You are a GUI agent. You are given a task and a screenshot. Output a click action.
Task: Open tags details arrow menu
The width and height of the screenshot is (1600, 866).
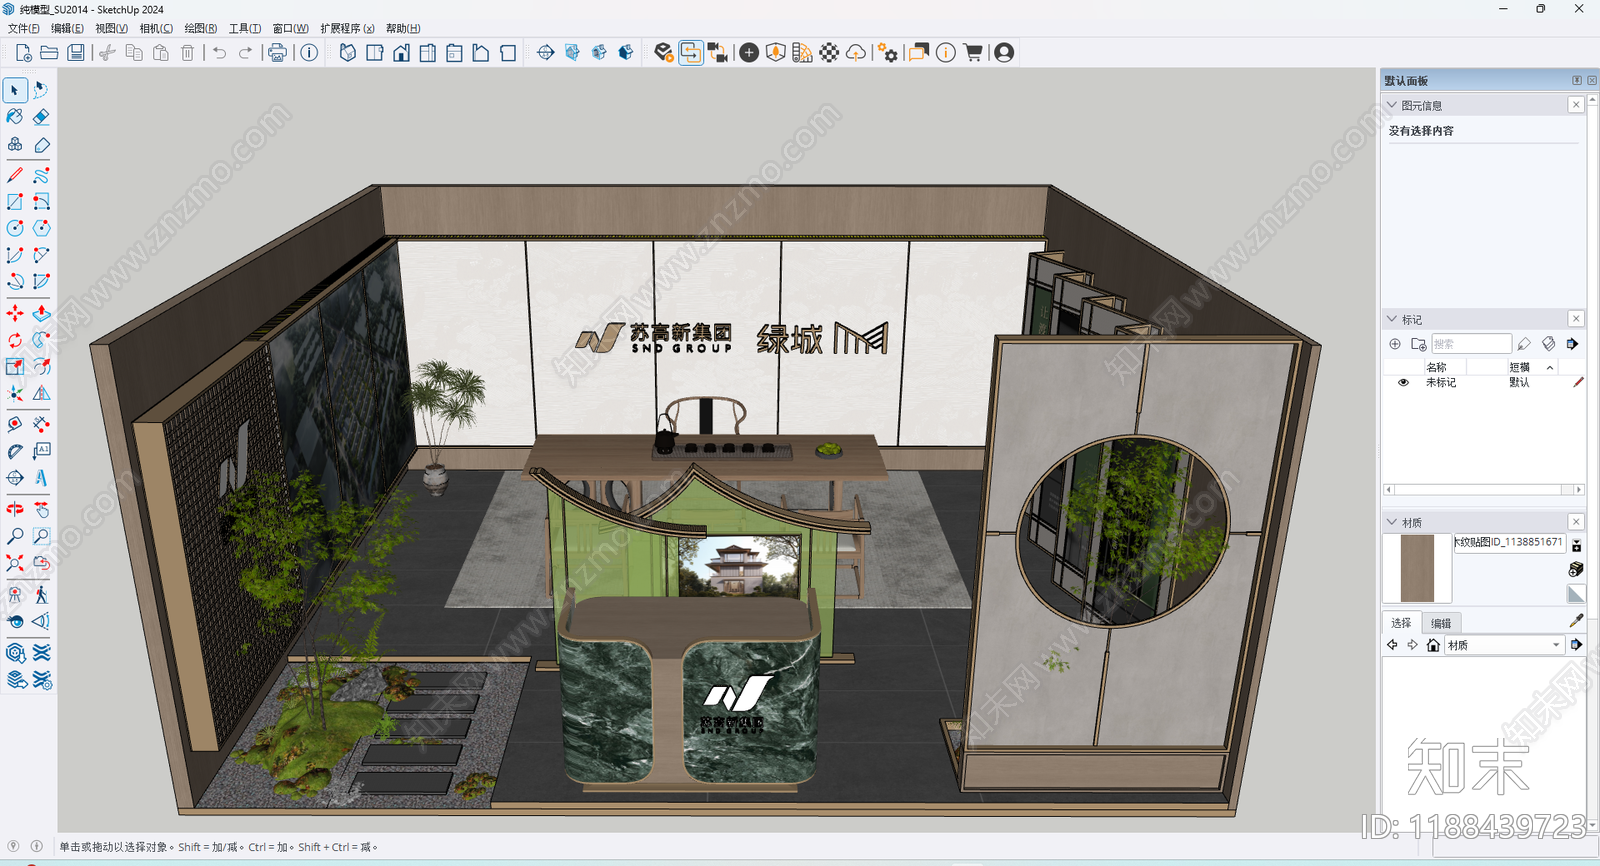tap(1572, 344)
